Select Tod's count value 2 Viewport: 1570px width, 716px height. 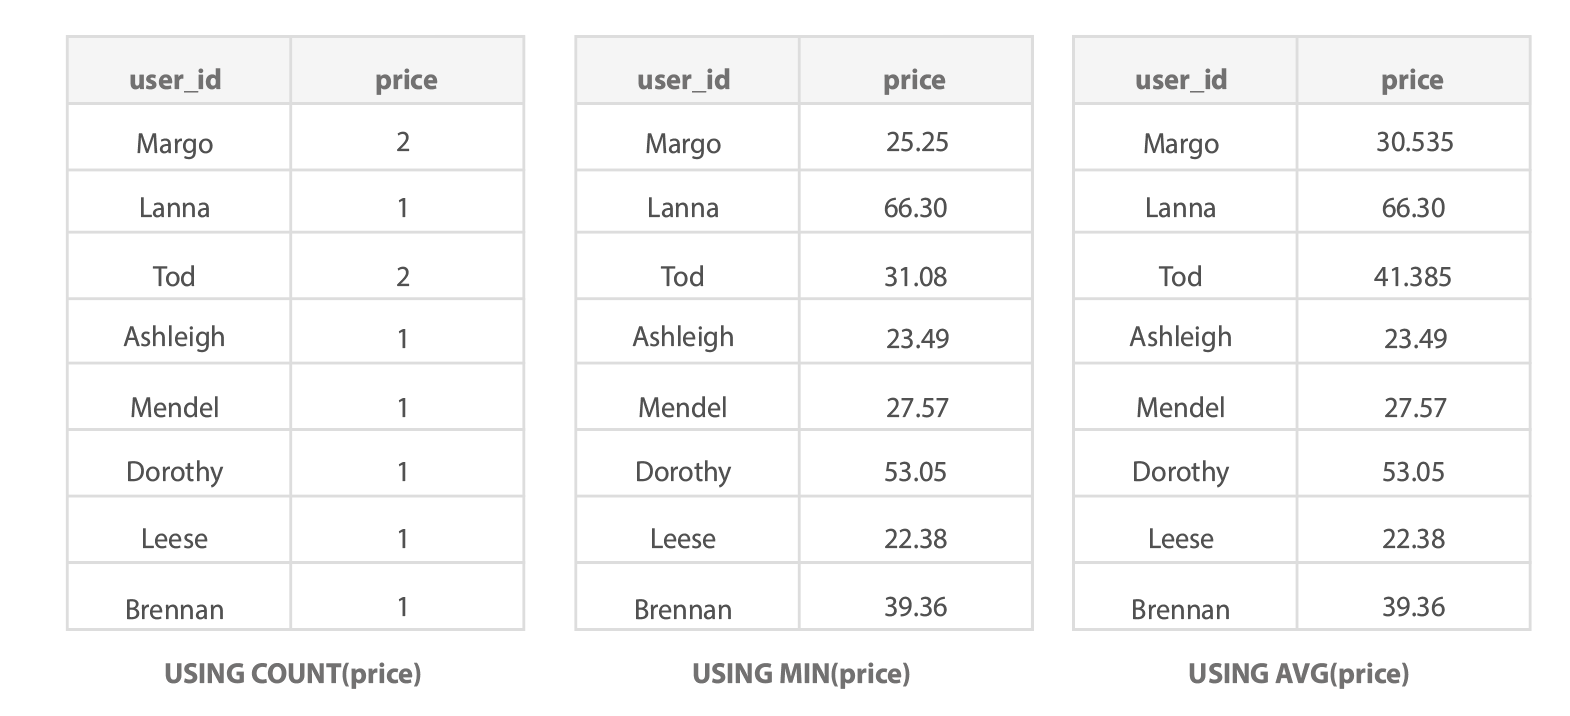click(403, 276)
